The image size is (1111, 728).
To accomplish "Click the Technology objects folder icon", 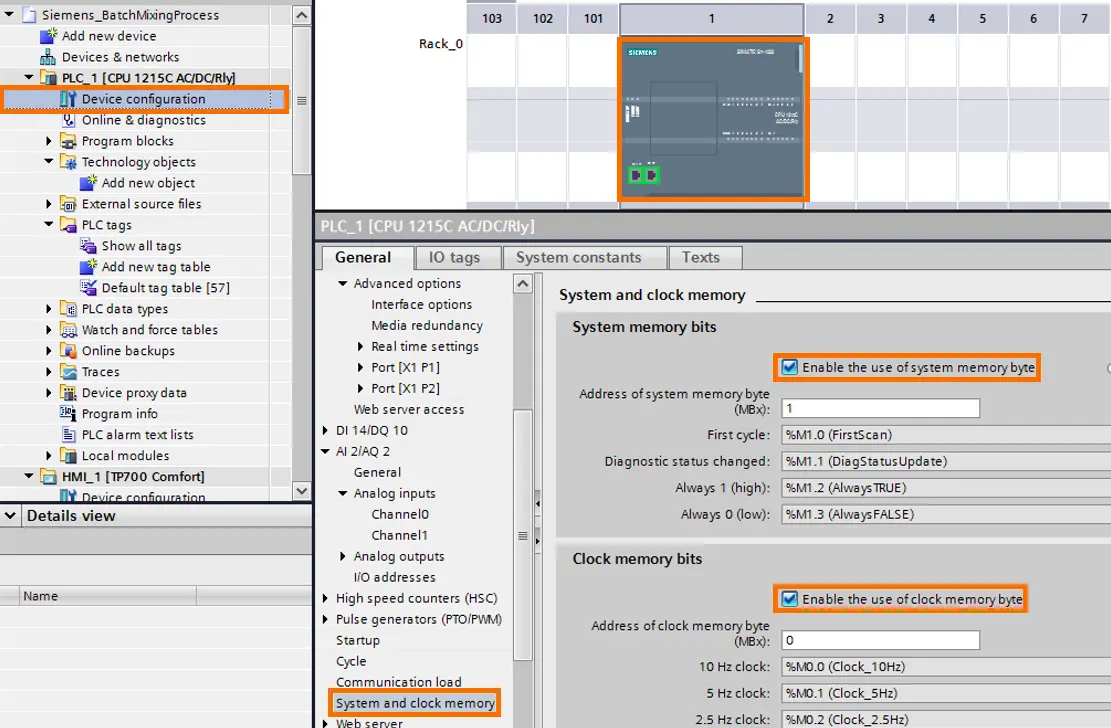I will (x=68, y=162).
